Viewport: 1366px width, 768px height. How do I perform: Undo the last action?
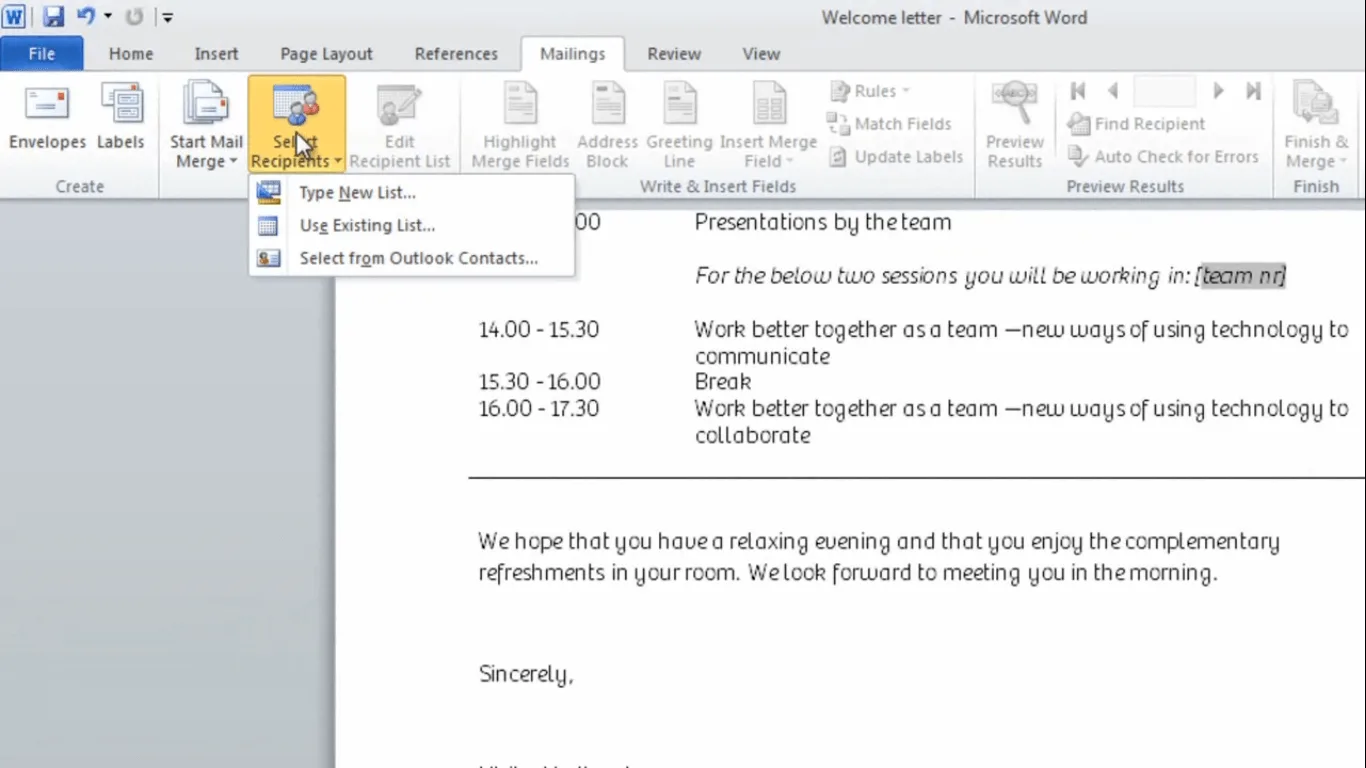pos(86,17)
